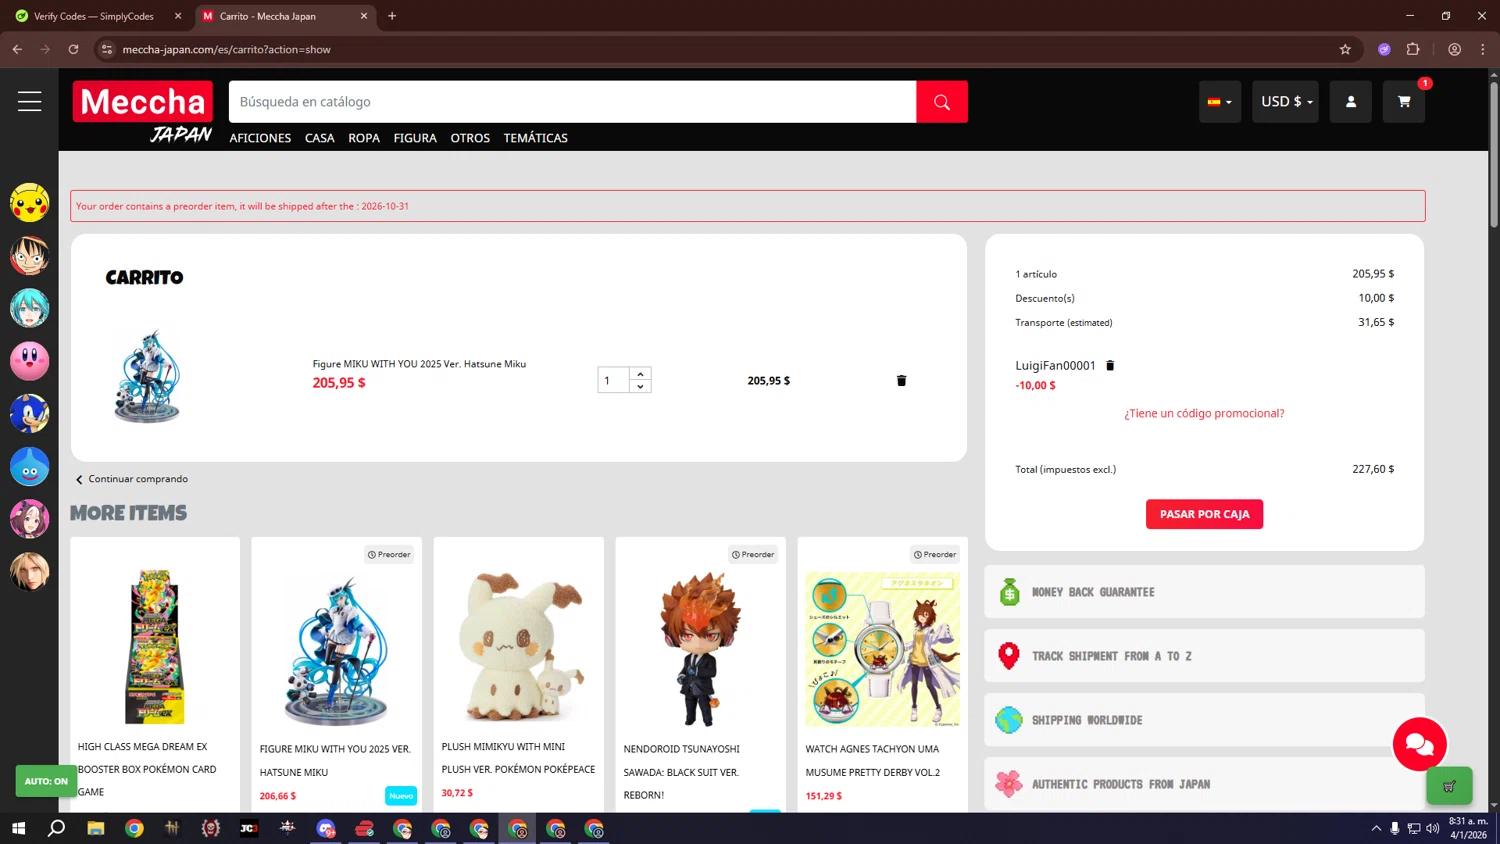Increase the item quantity
The image size is (1500, 844).
pos(640,374)
